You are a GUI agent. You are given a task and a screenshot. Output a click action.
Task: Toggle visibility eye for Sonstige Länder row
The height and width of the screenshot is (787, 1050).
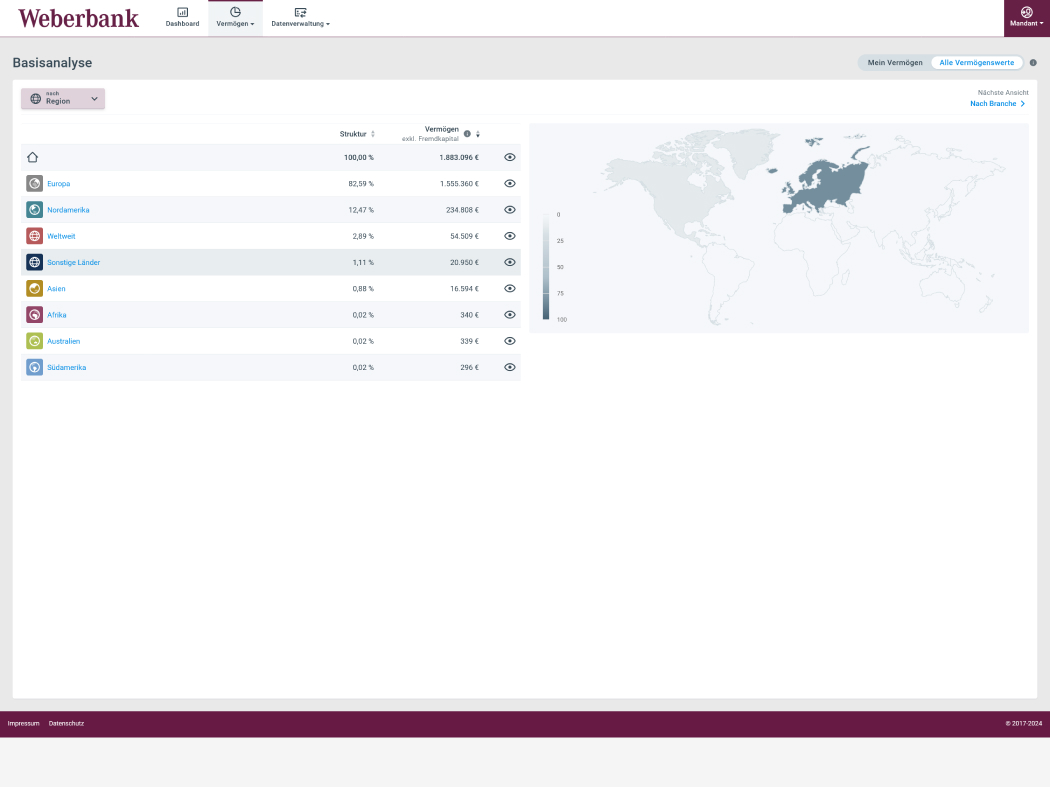pos(510,262)
